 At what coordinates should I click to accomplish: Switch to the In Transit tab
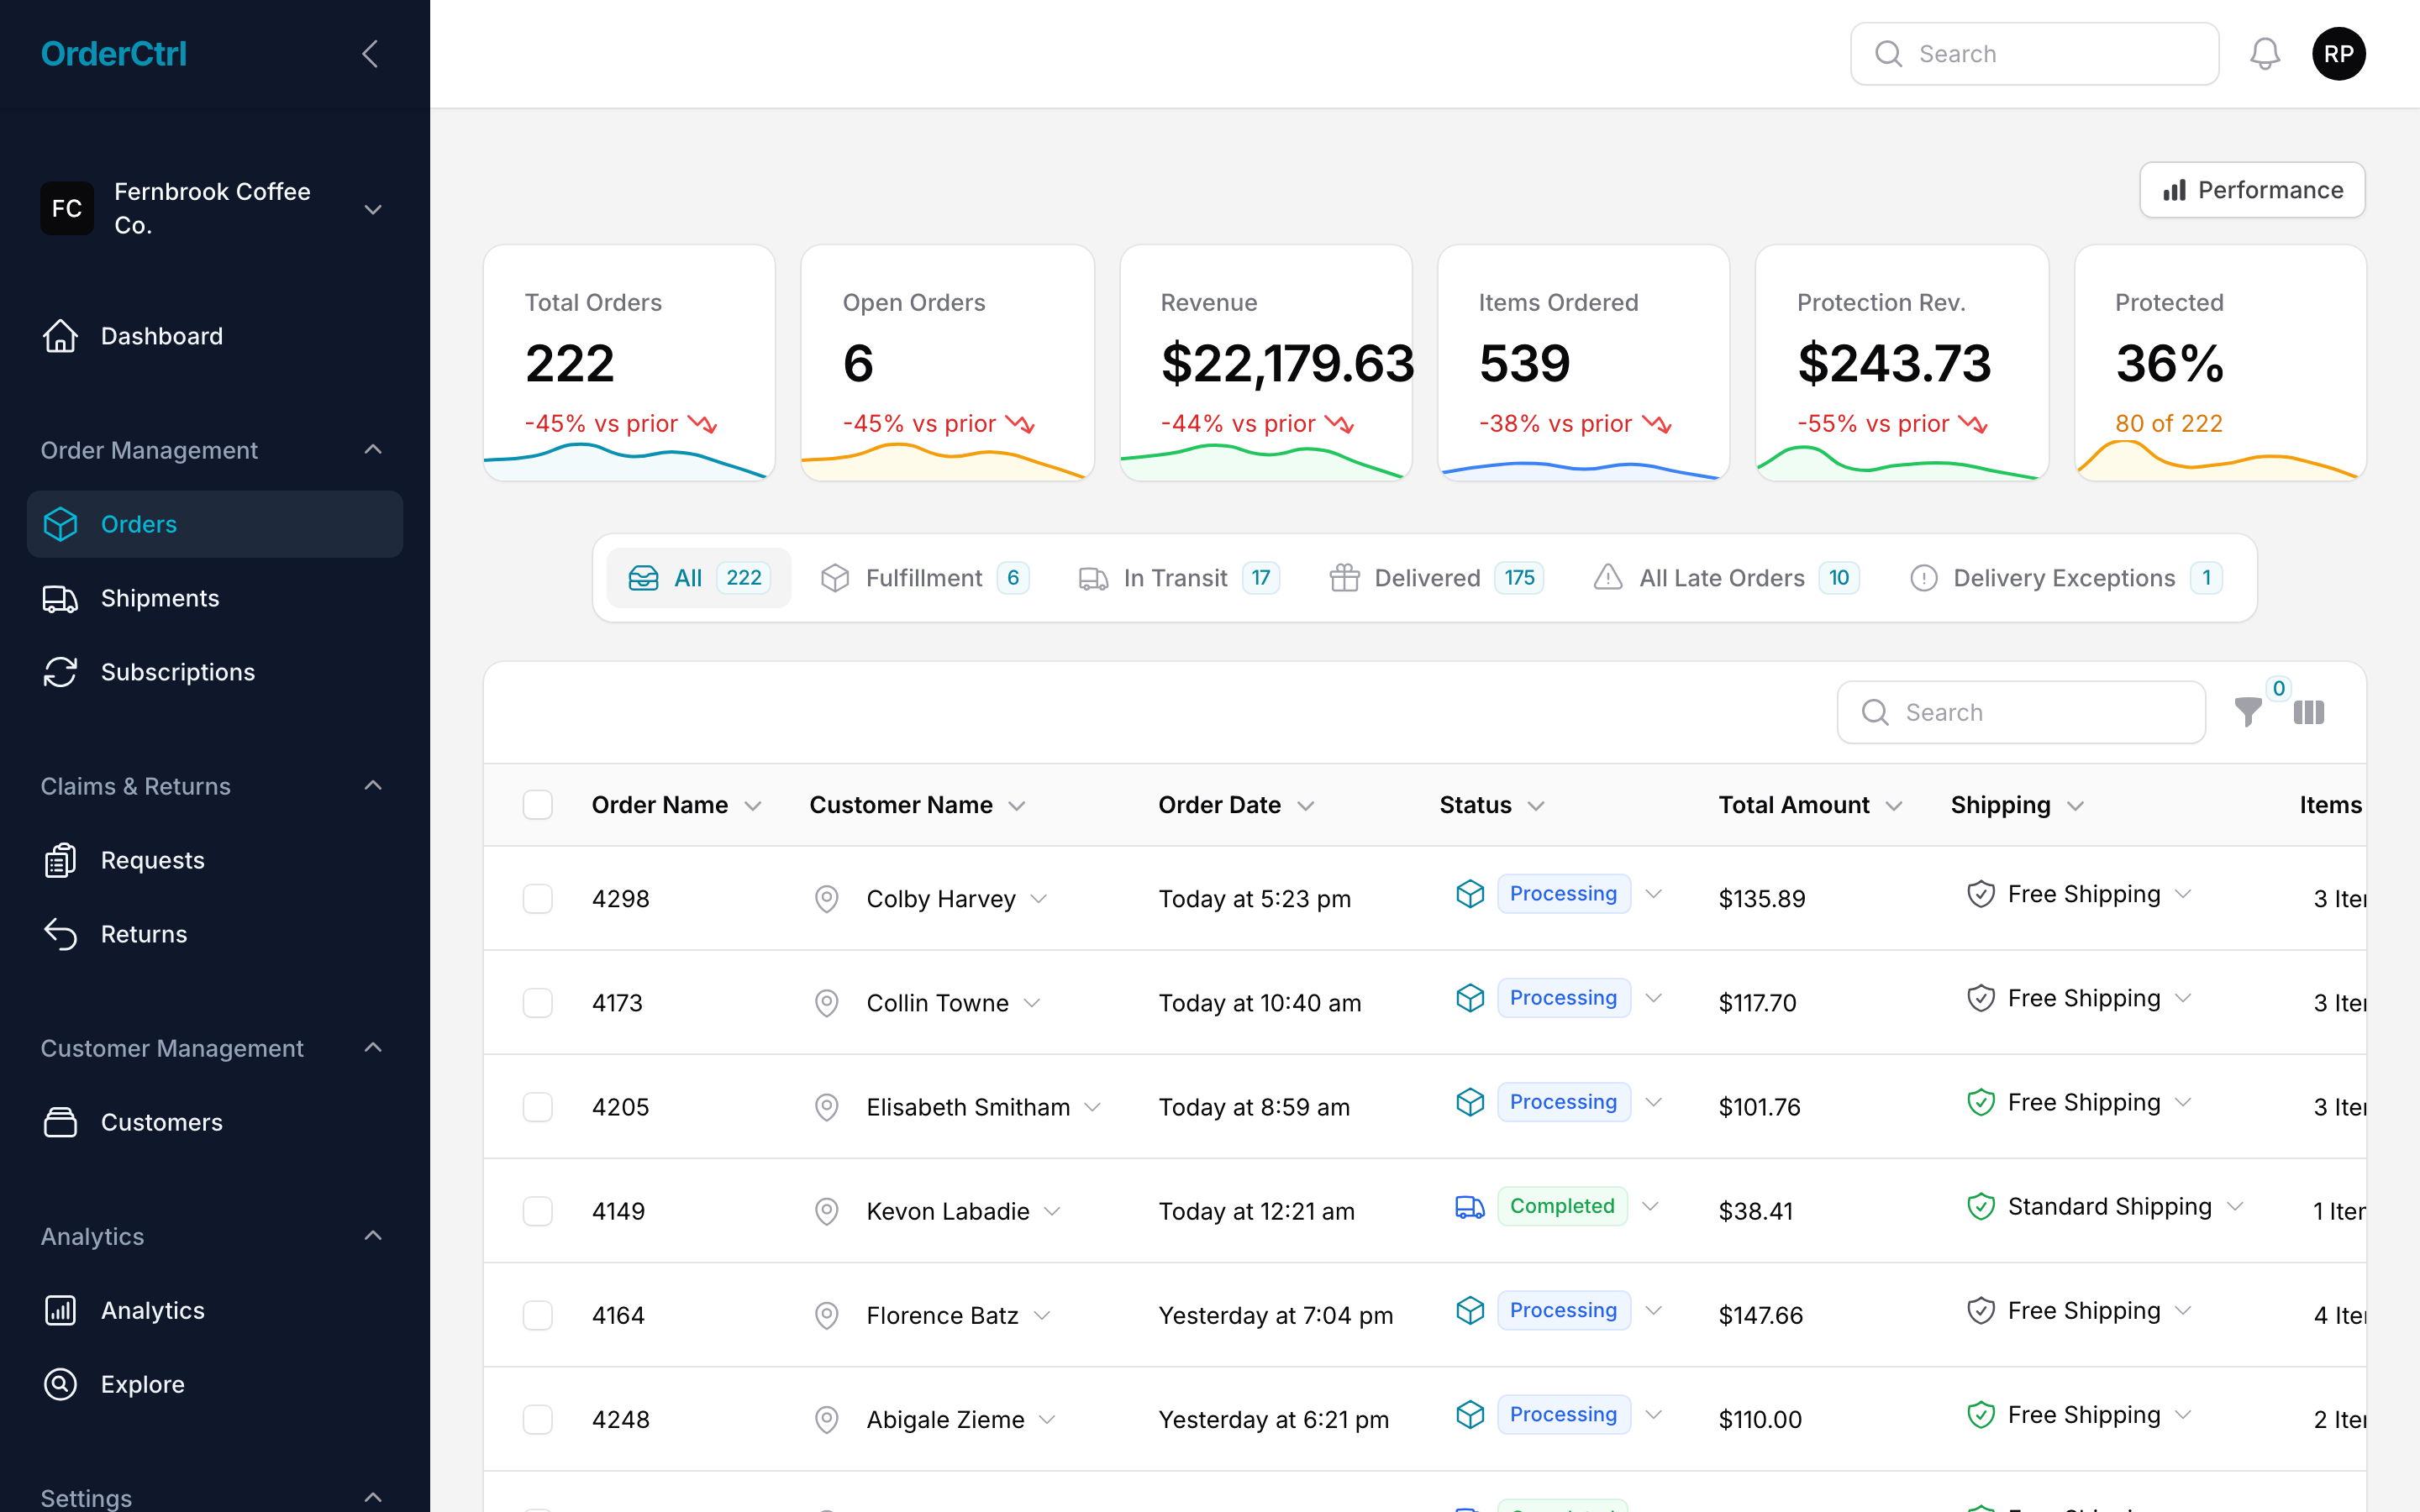[x=1178, y=578]
